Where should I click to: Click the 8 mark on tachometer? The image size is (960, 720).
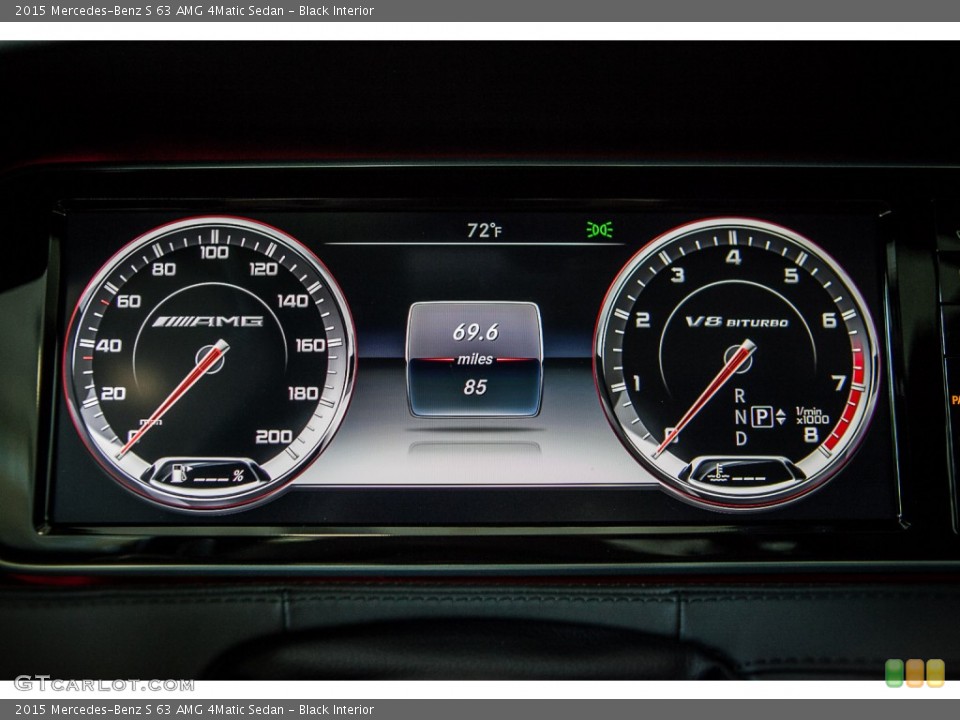[811, 435]
